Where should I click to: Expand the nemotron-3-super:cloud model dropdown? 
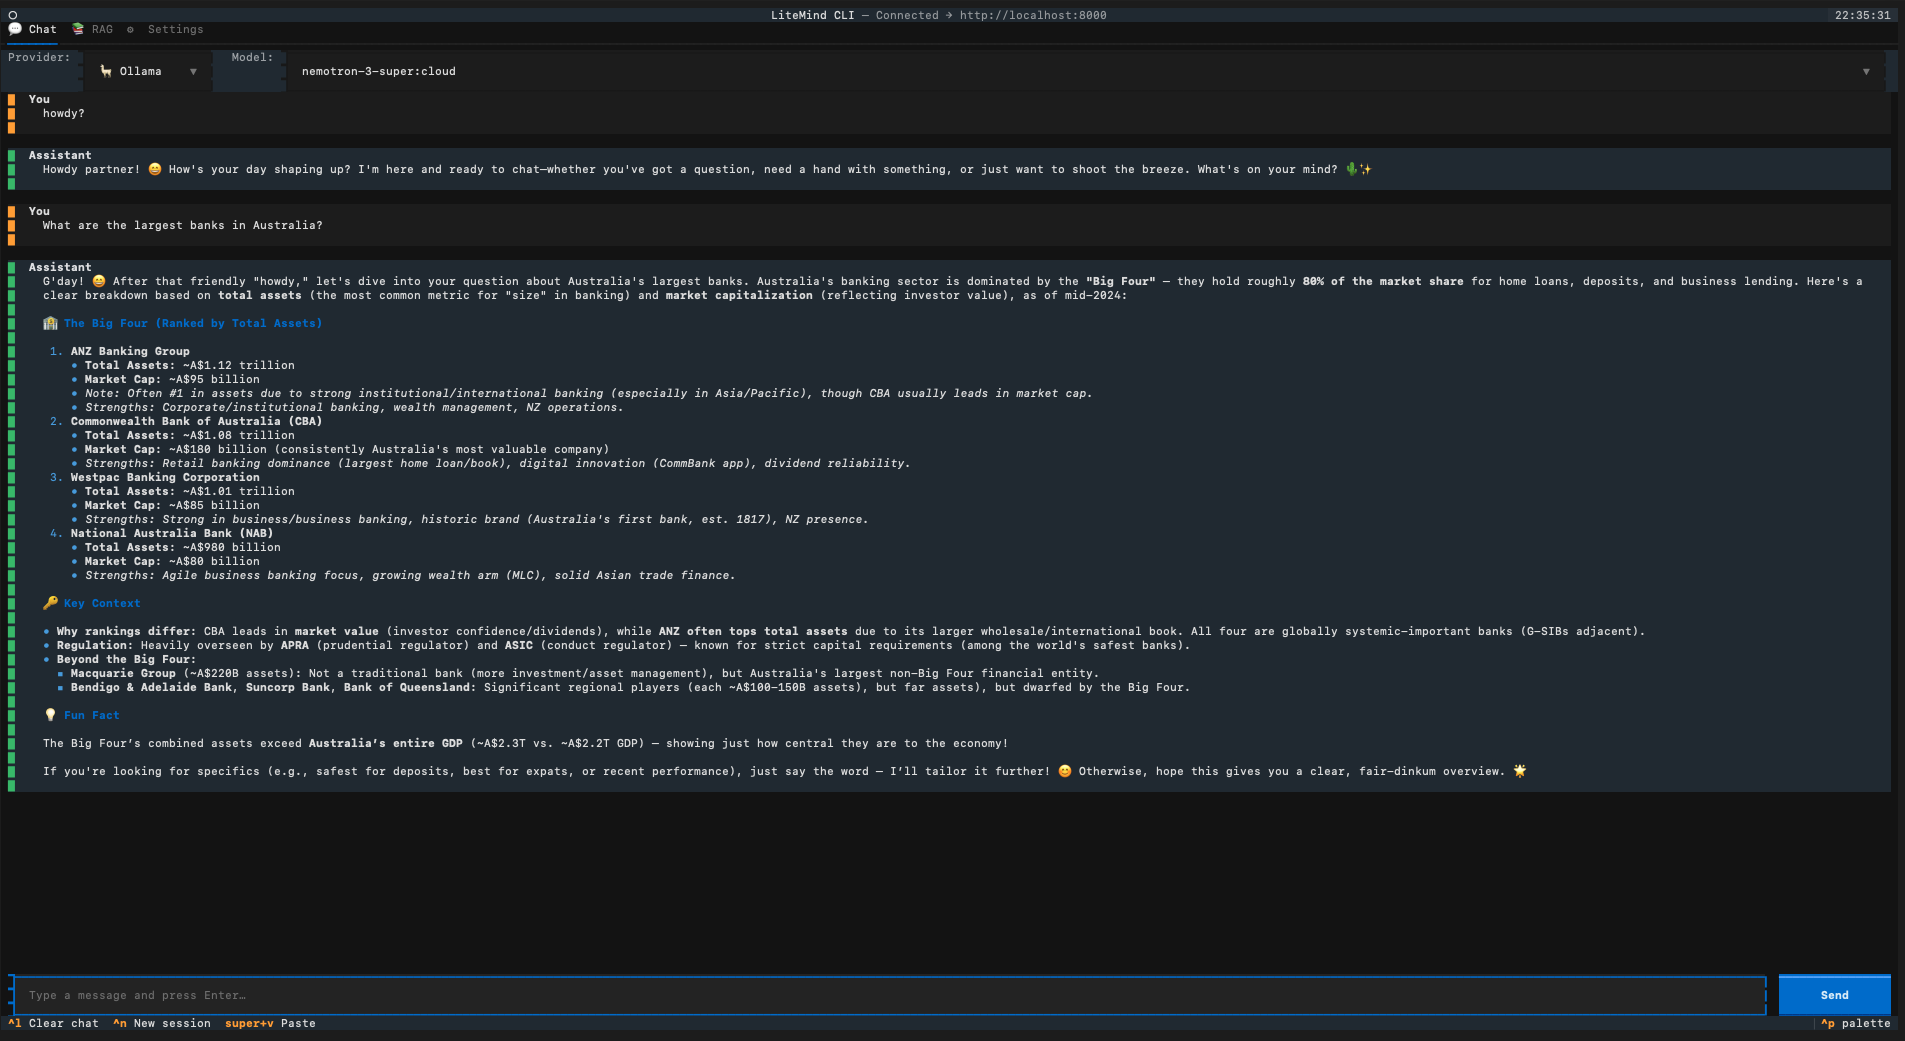(x=1086, y=72)
